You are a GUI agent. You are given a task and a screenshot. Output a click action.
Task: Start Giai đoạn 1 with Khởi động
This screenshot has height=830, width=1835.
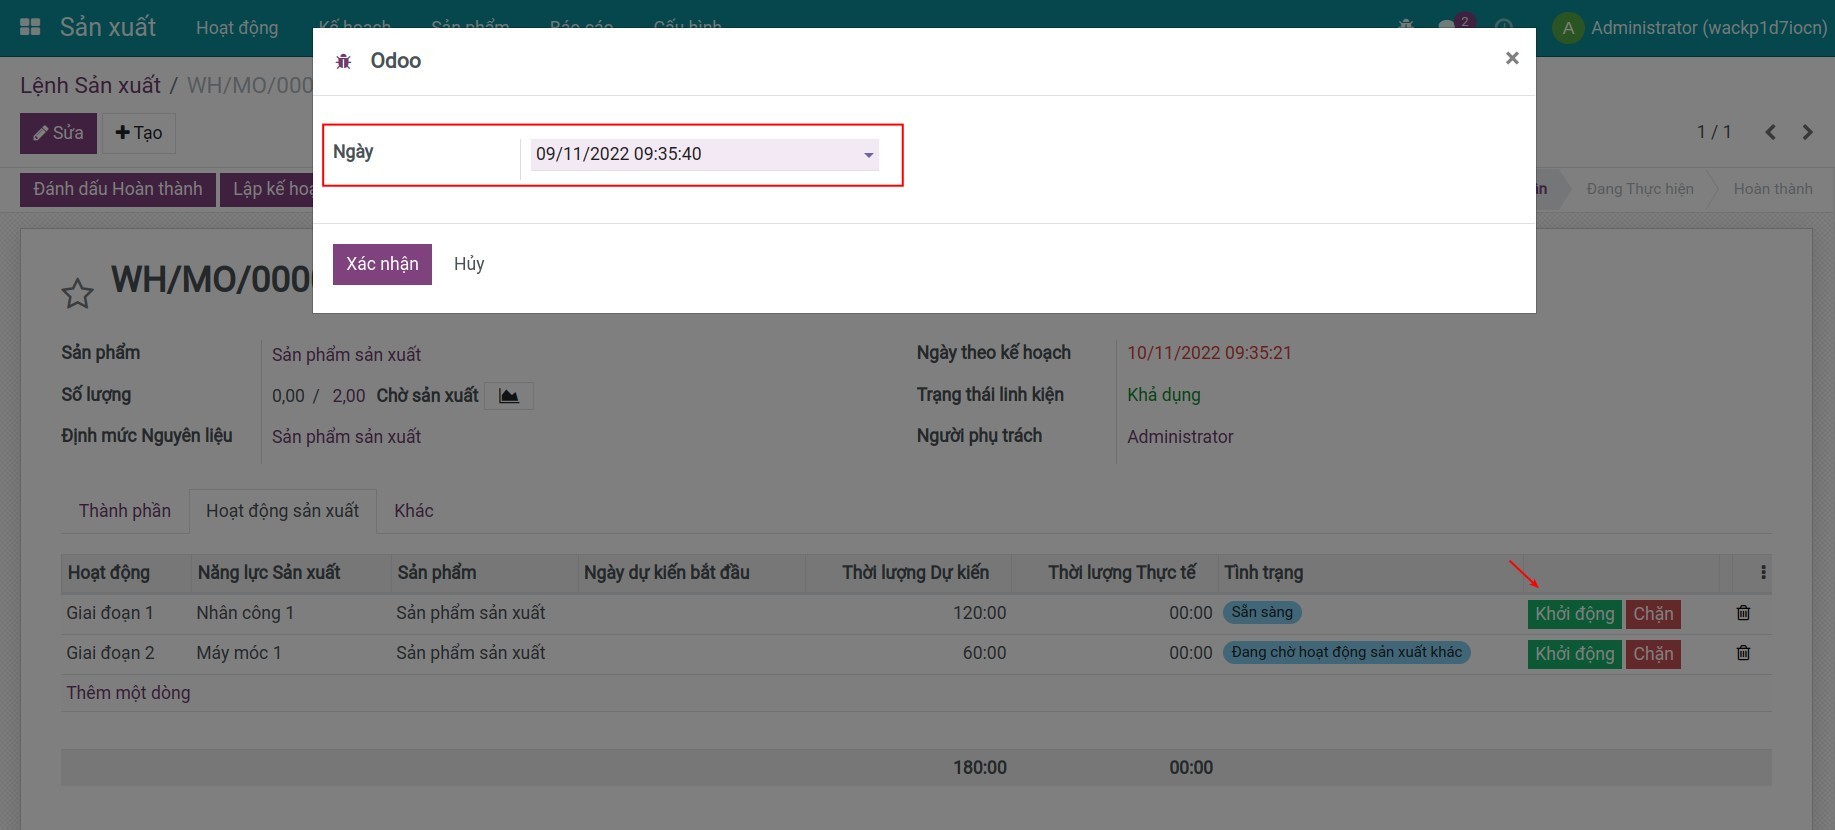(x=1574, y=614)
